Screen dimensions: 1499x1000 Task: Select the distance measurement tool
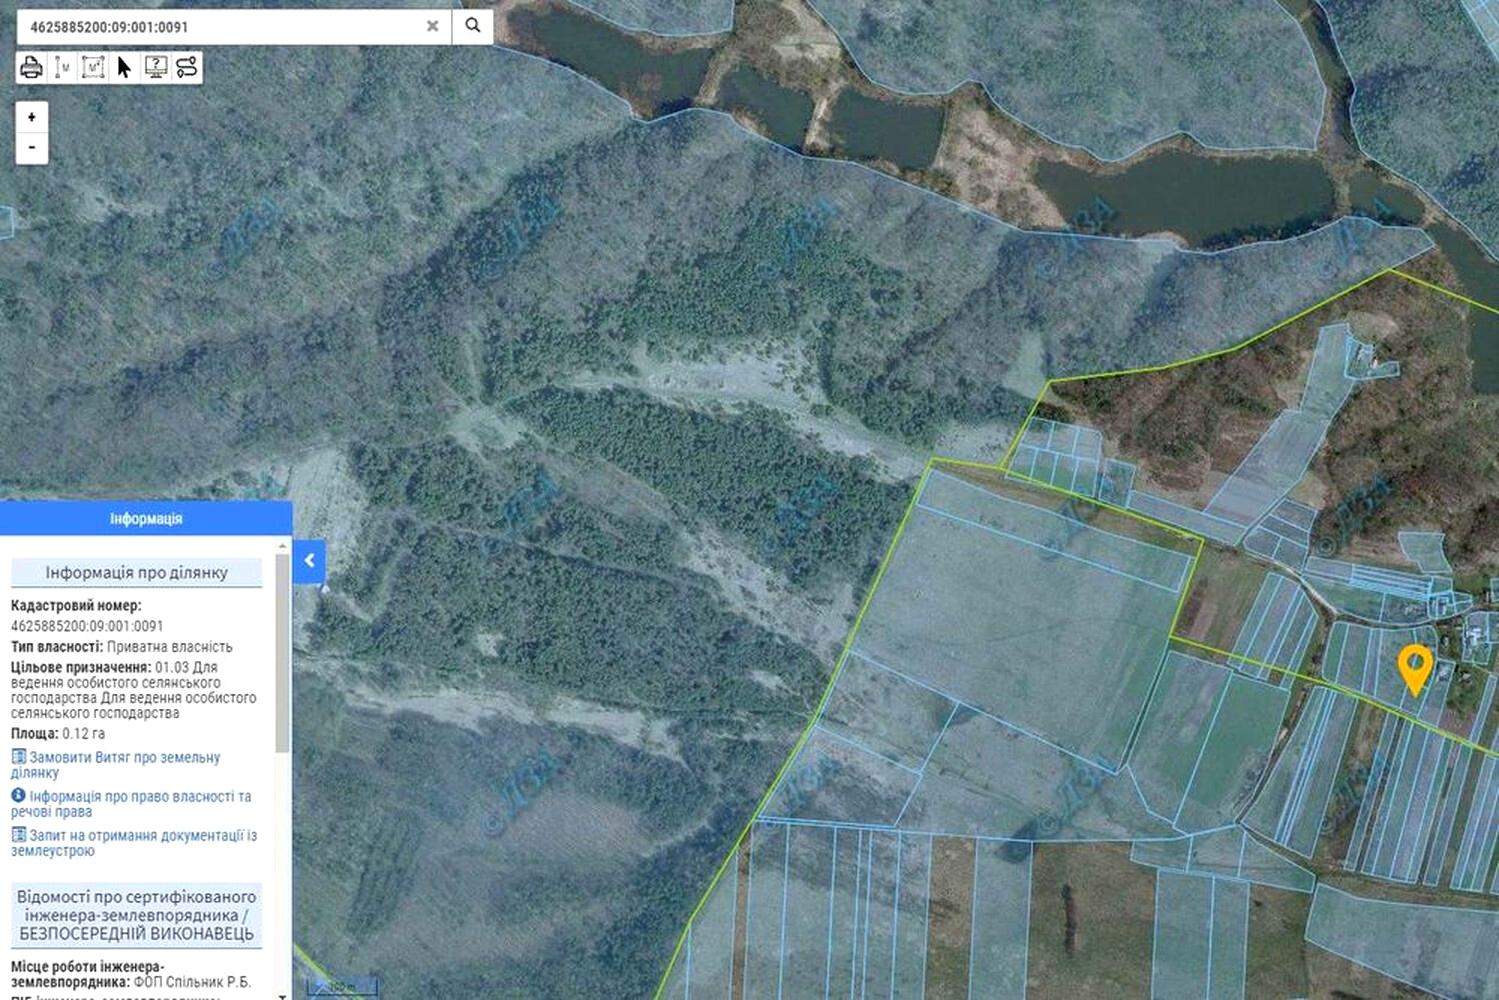[x=62, y=67]
